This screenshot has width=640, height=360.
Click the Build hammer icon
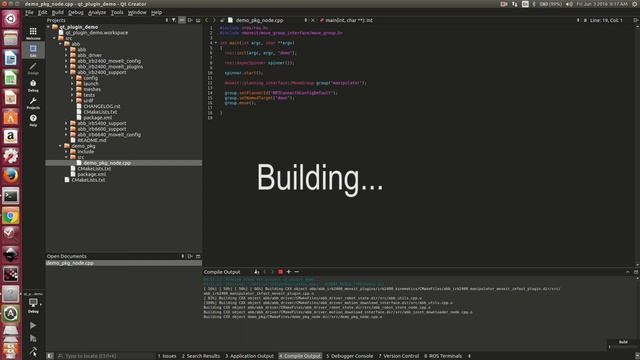(33, 351)
